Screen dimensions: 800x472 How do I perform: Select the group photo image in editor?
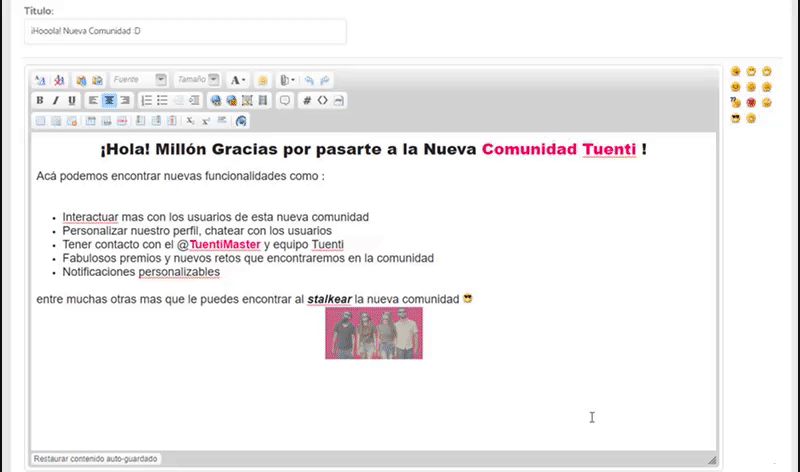pos(374,333)
